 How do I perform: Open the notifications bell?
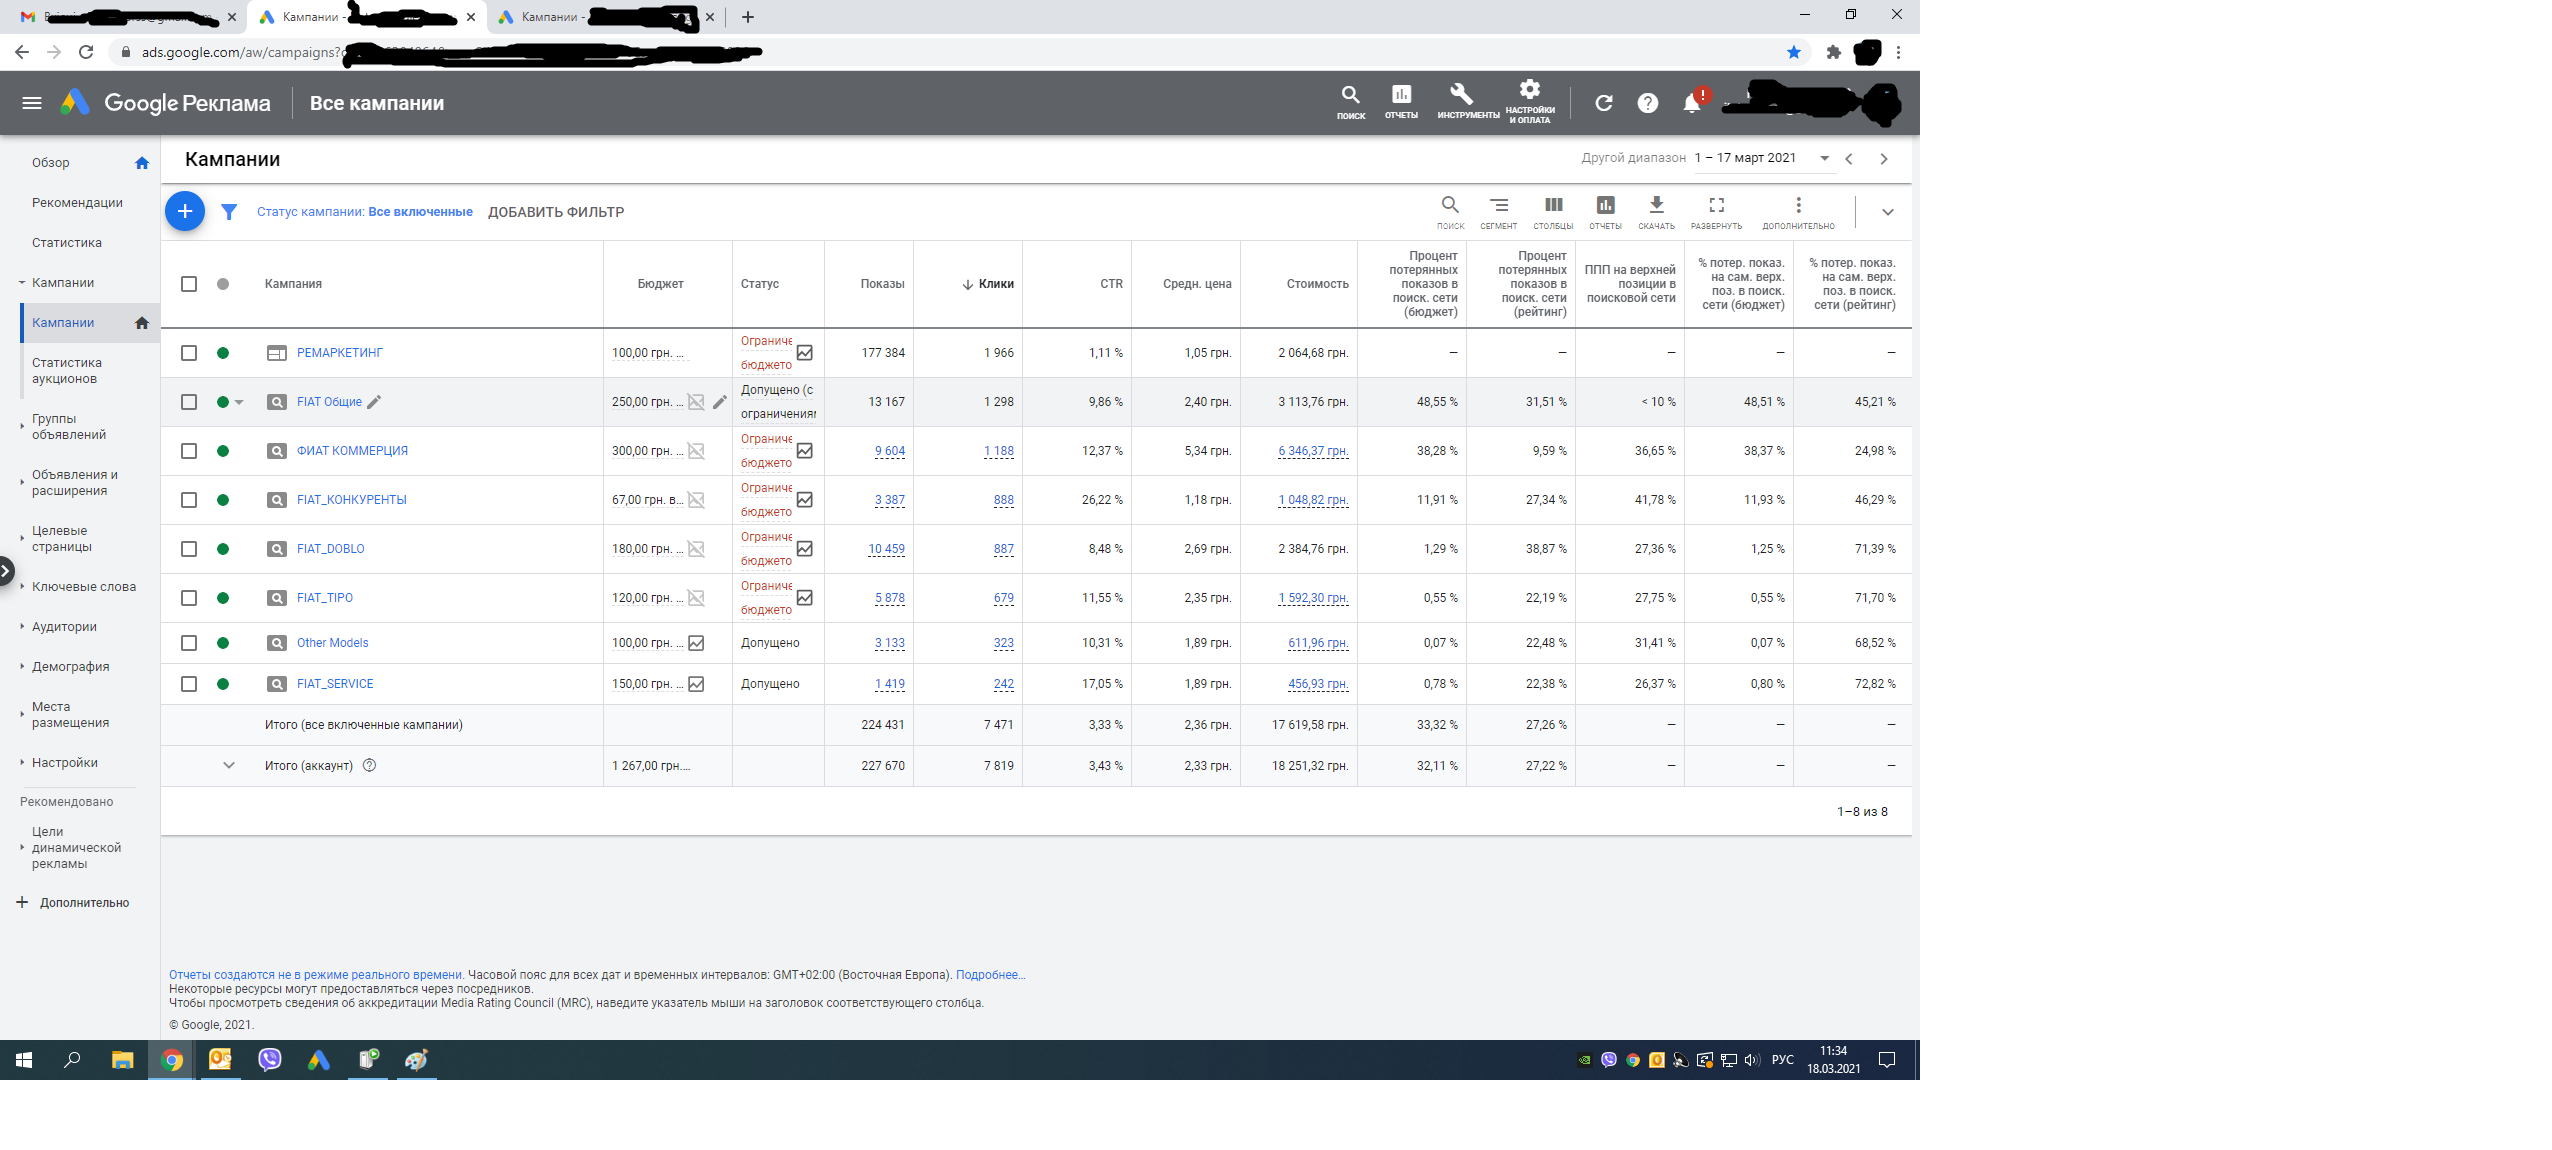[1692, 103]
